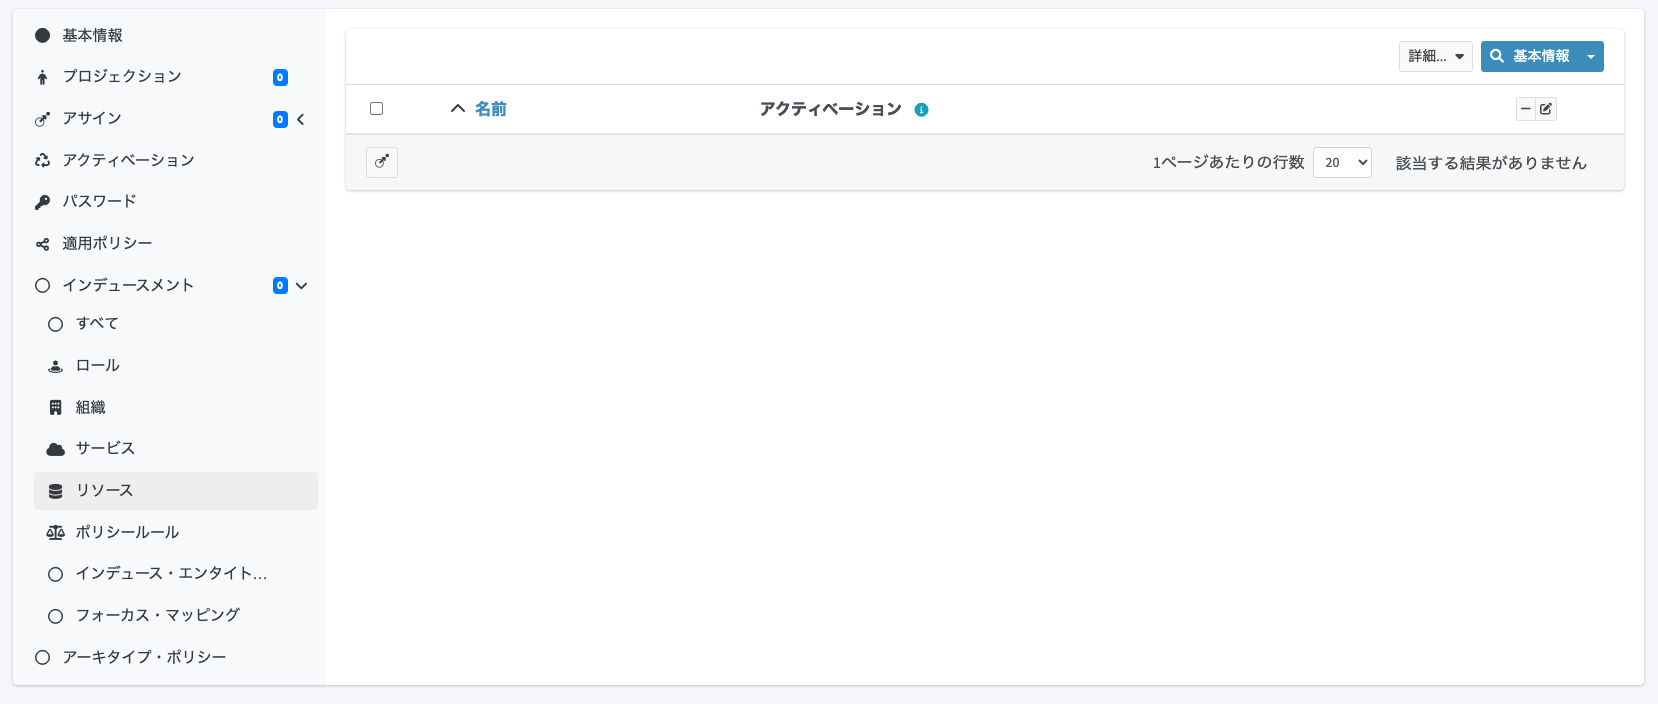Select the リソース submenu item

pyautogui.click(x=175, y=491)
